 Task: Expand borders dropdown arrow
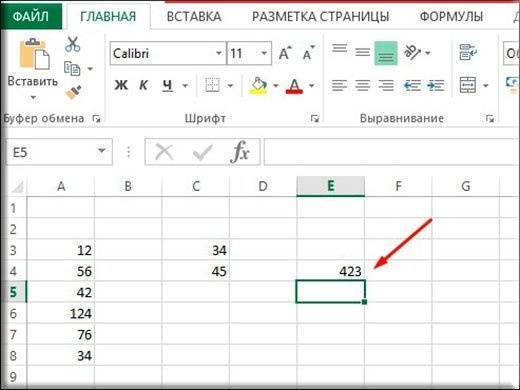point(230,86)
